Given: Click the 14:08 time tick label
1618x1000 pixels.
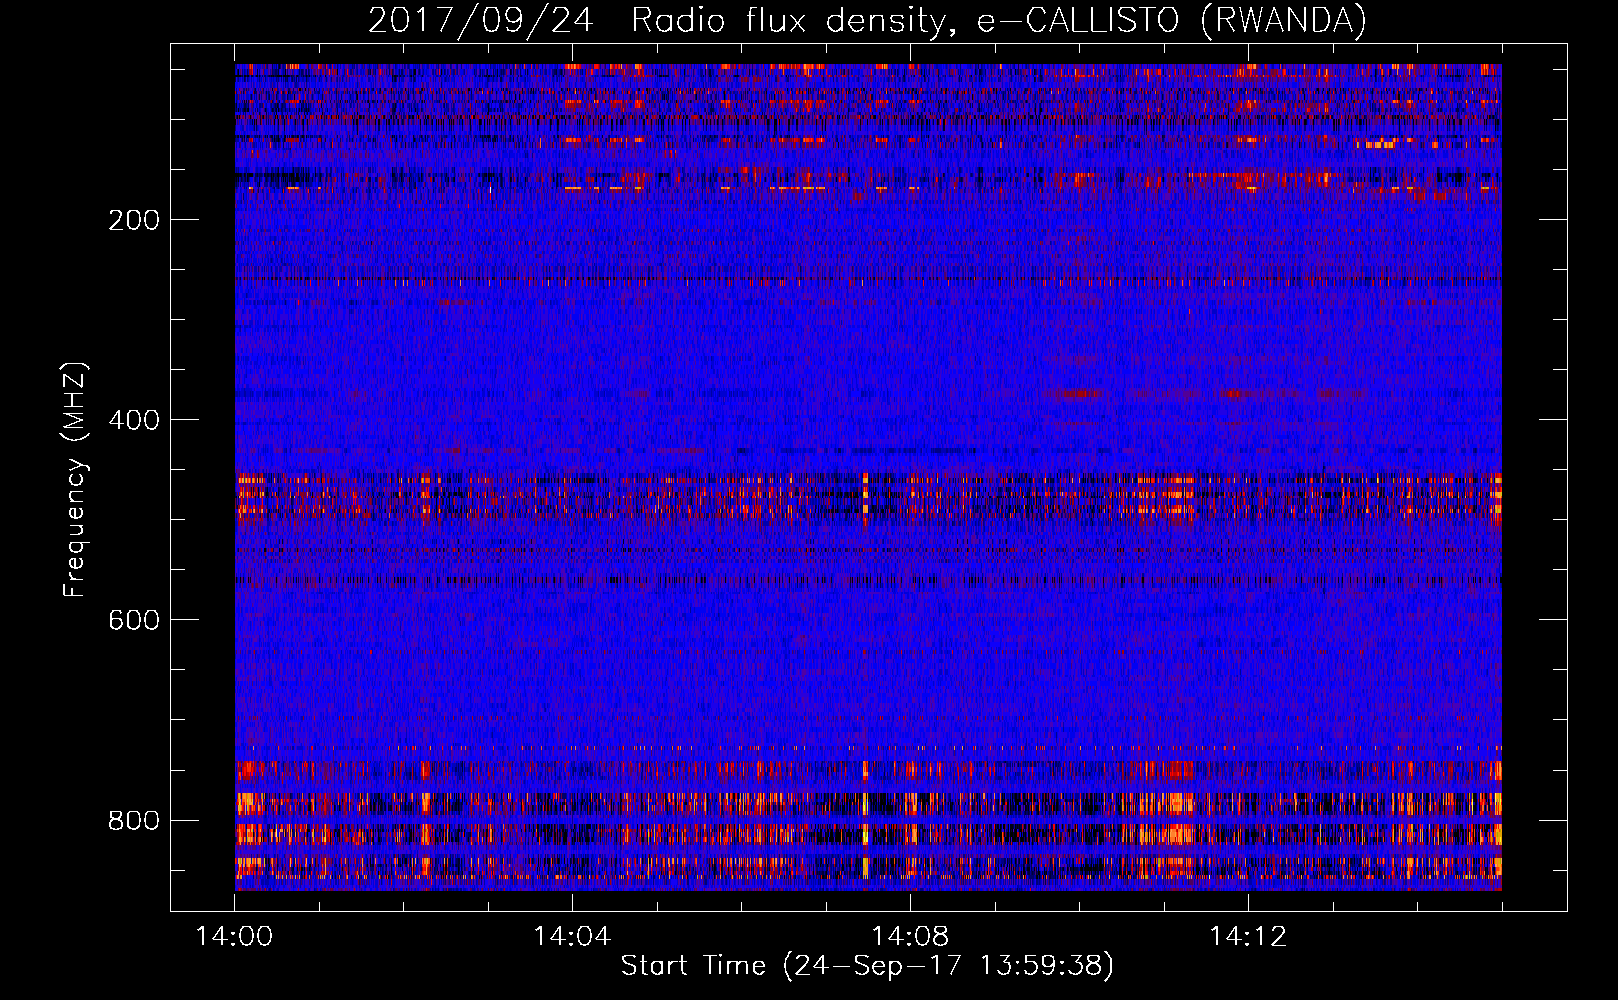Looking at the screenshot, I should (910, 937).
